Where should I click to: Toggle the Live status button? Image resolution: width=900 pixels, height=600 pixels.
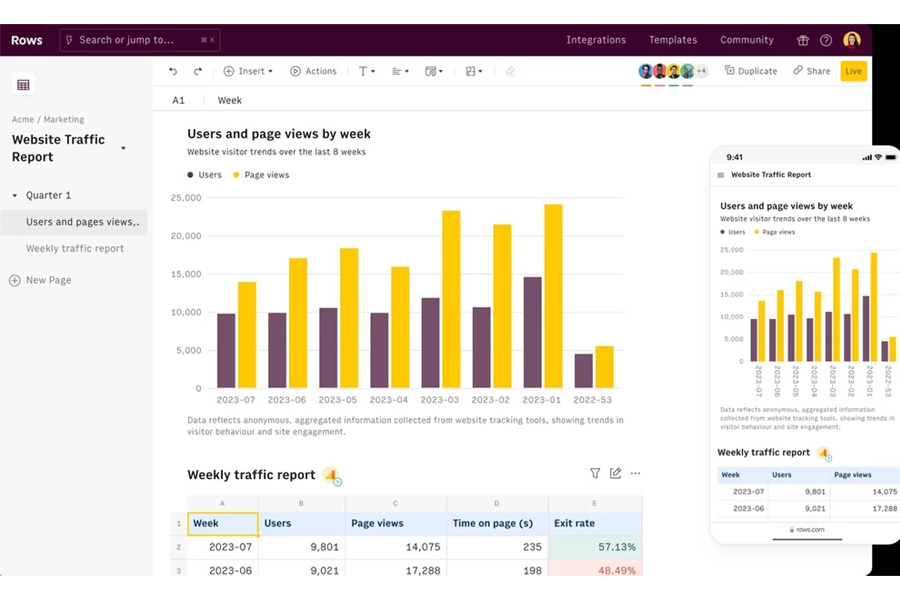[x=853, y=71]
